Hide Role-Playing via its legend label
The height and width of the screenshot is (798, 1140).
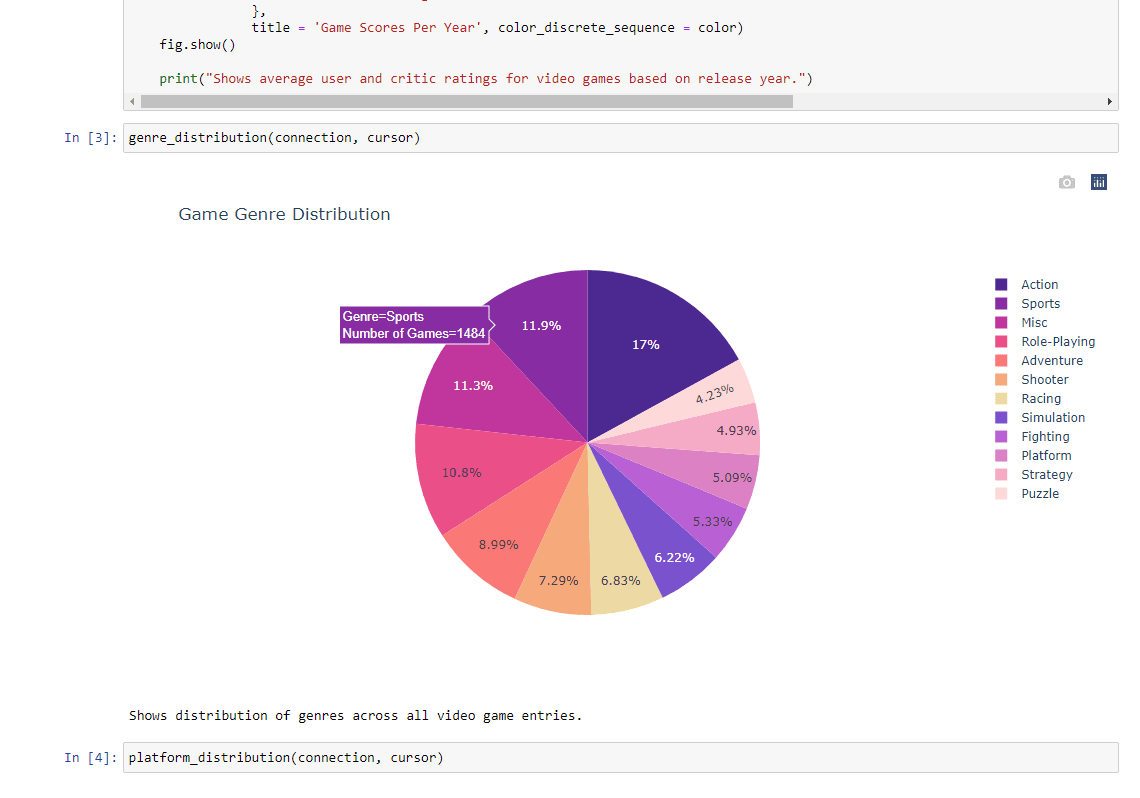coord(1058,341)
